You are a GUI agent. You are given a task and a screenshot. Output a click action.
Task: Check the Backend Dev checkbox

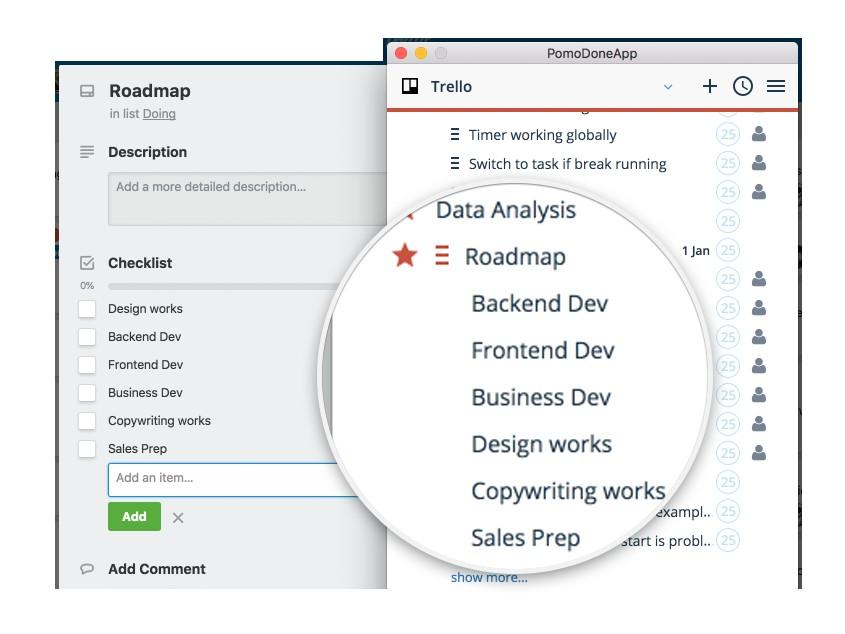point(87,337)
